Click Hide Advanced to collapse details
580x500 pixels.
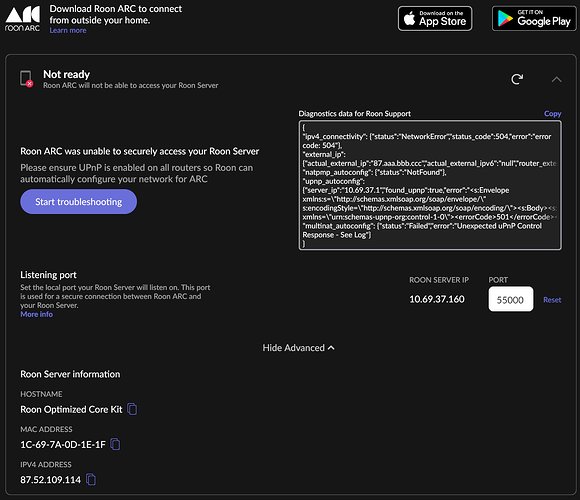pyautogui.click(x=298, y=348)
